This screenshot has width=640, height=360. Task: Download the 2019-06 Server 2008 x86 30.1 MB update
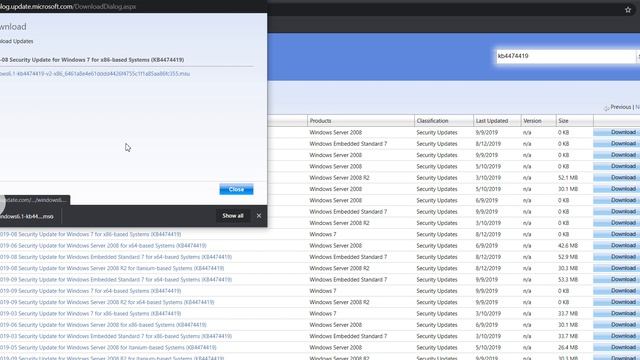click(616, 325)
